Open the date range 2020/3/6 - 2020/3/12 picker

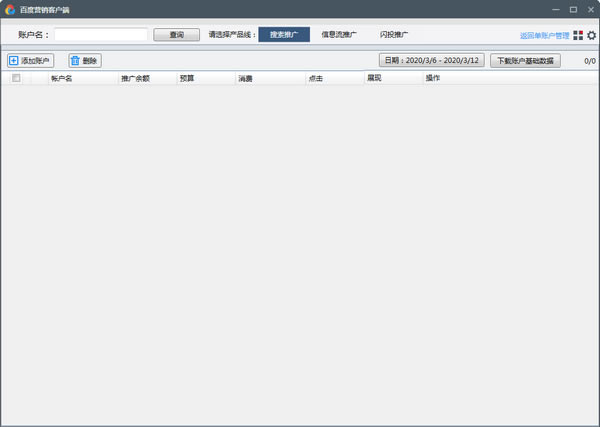coord(431,61)
